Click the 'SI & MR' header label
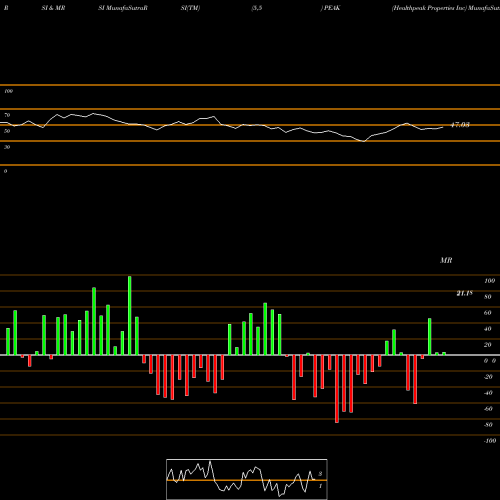 coord(53,8)
